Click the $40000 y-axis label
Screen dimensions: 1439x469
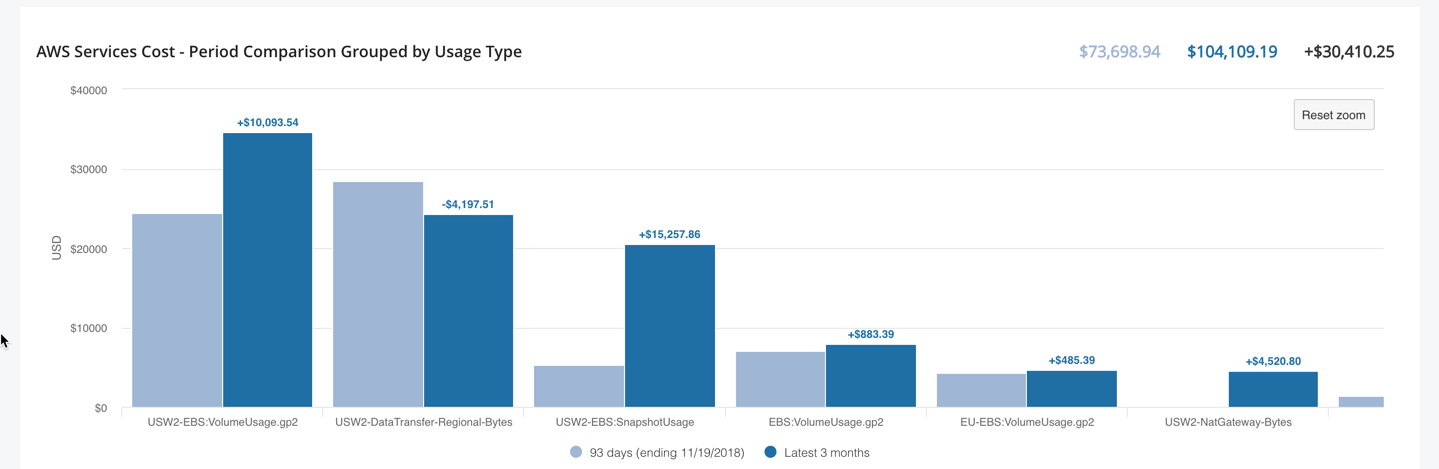click(x=88, y=90)
